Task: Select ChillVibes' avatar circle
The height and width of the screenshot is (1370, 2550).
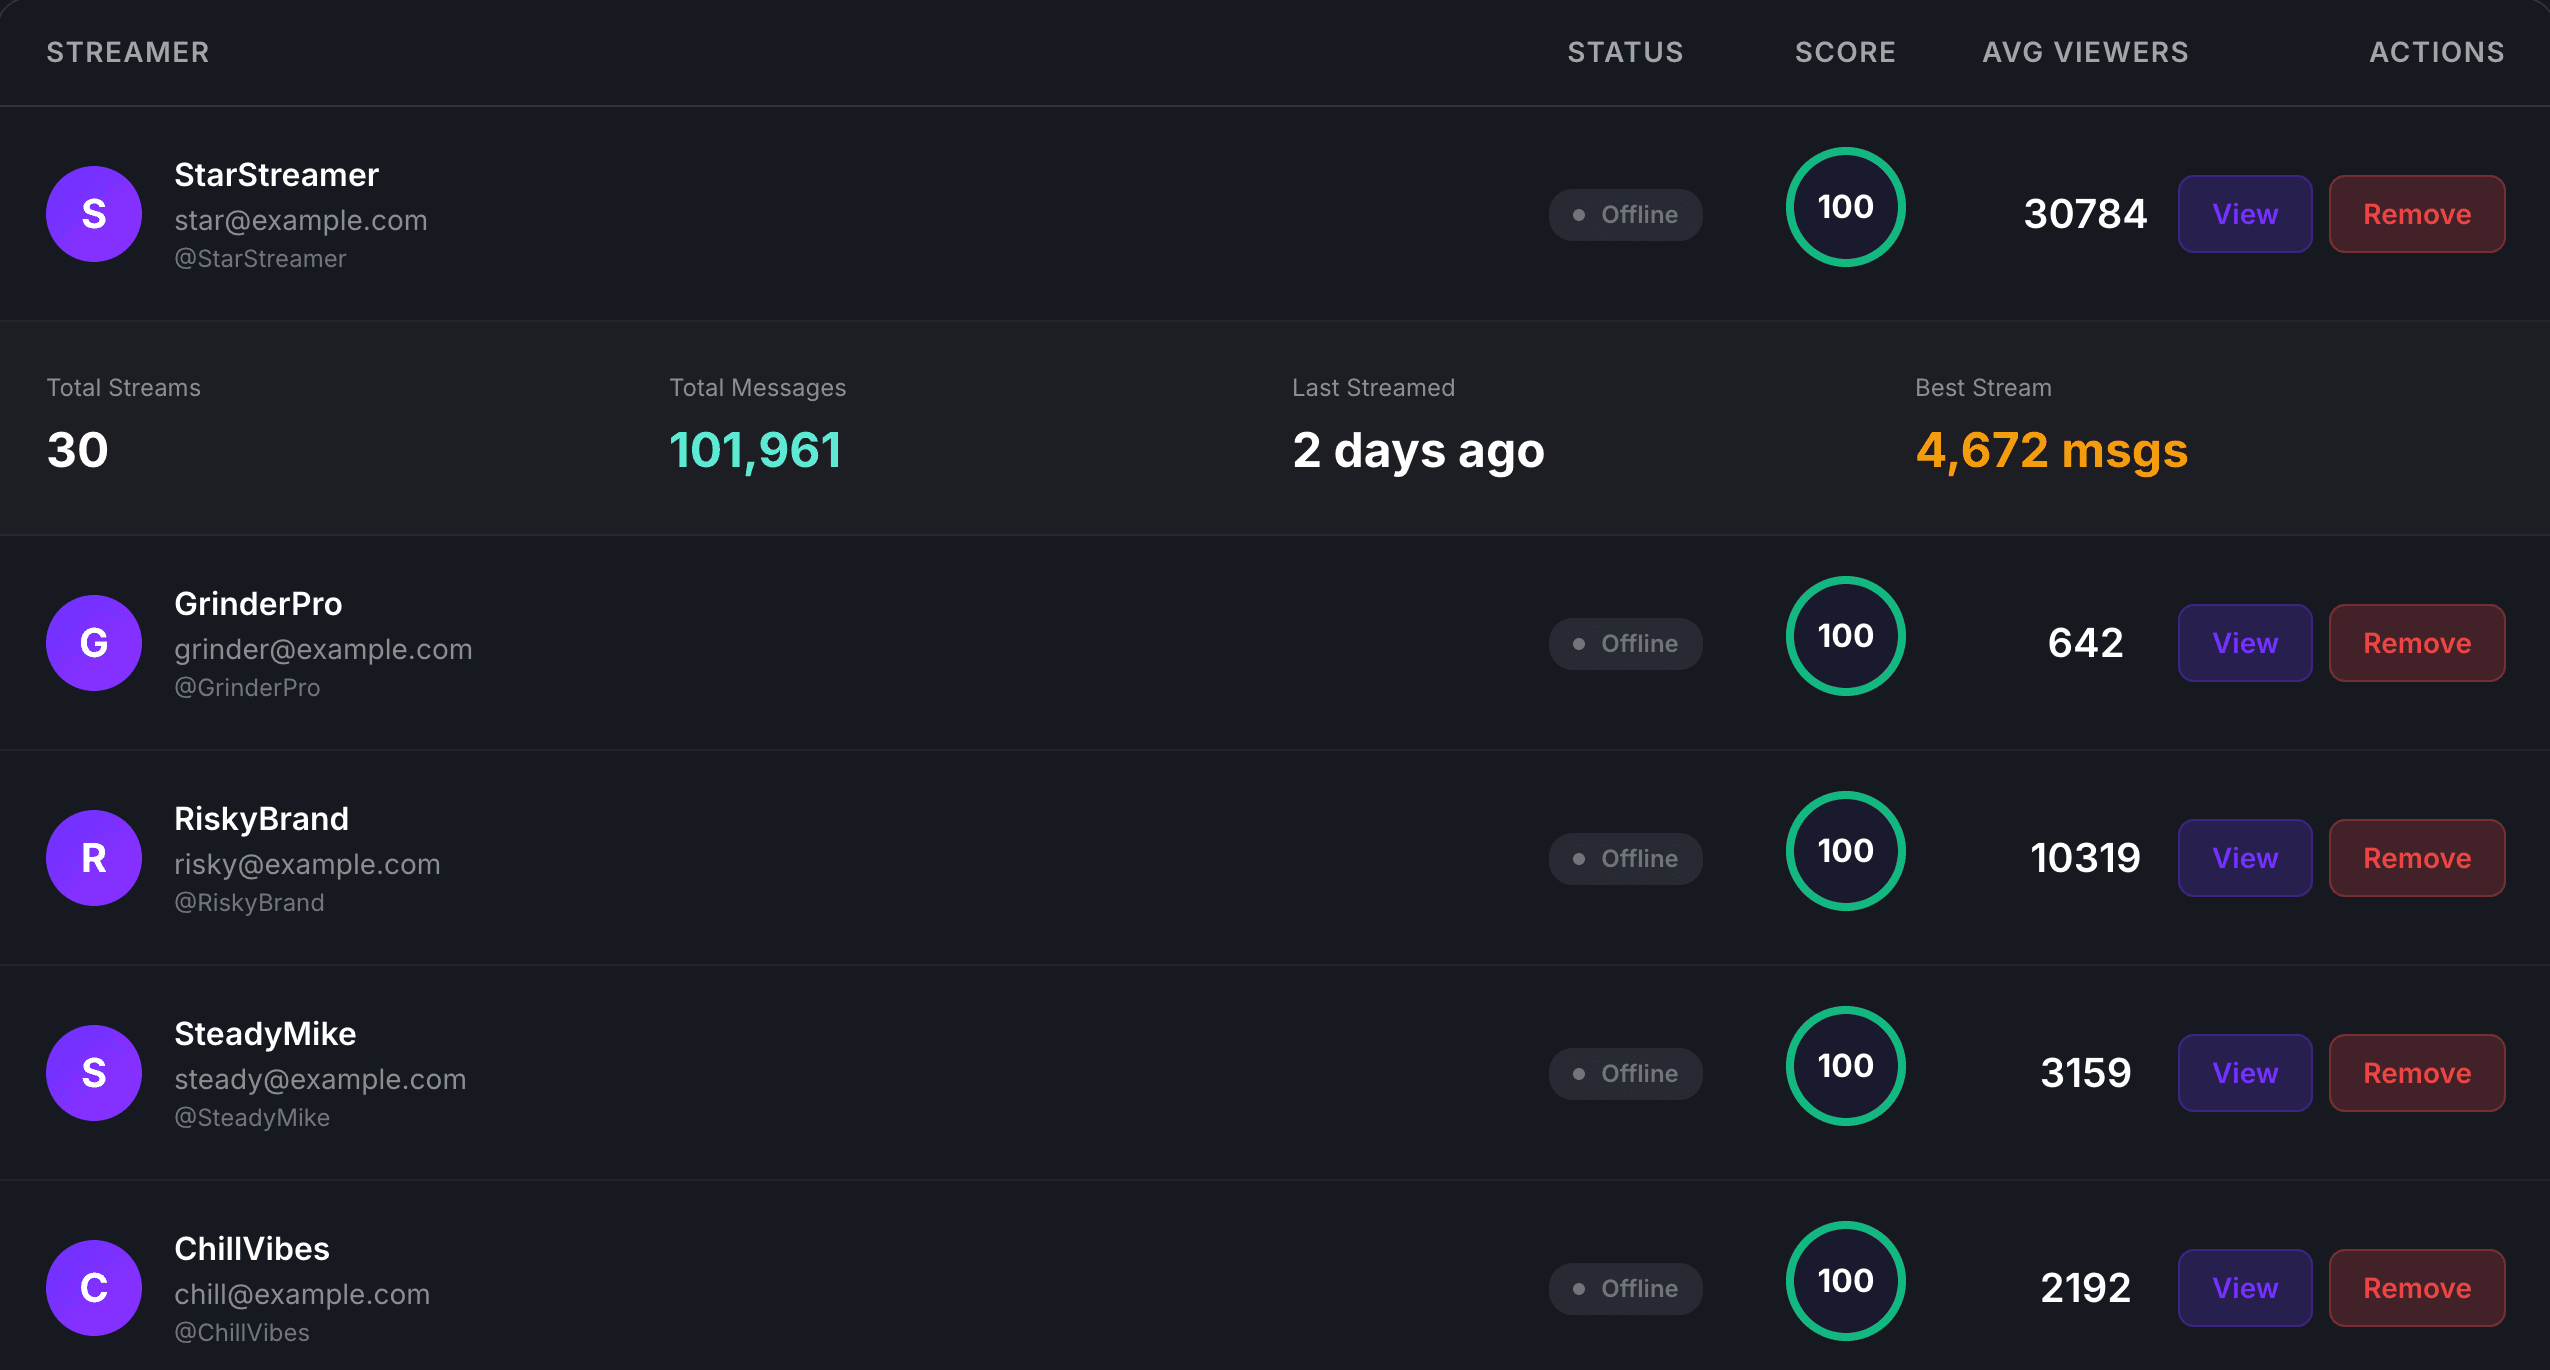Action: point(93,1287)
